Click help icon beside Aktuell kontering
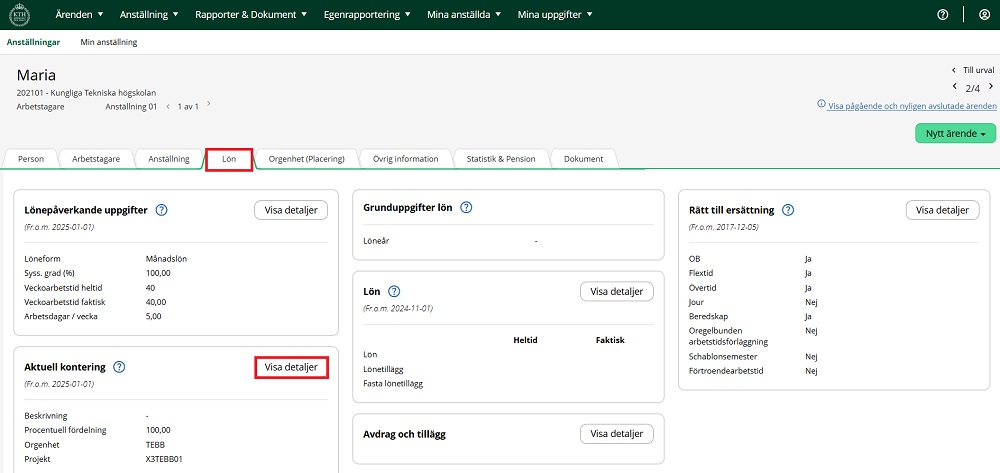 point(119,367)
